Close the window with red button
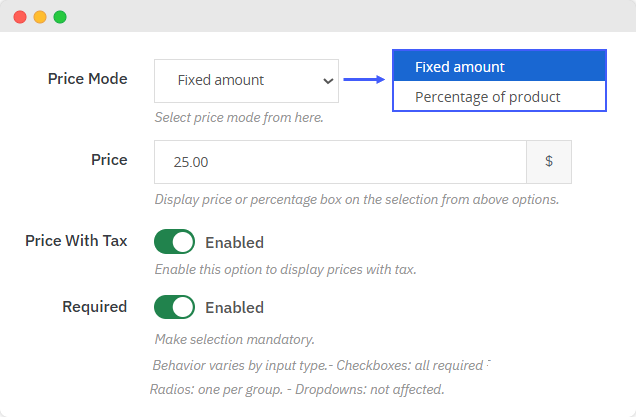 pyautogui.click(x=20, y=17)
